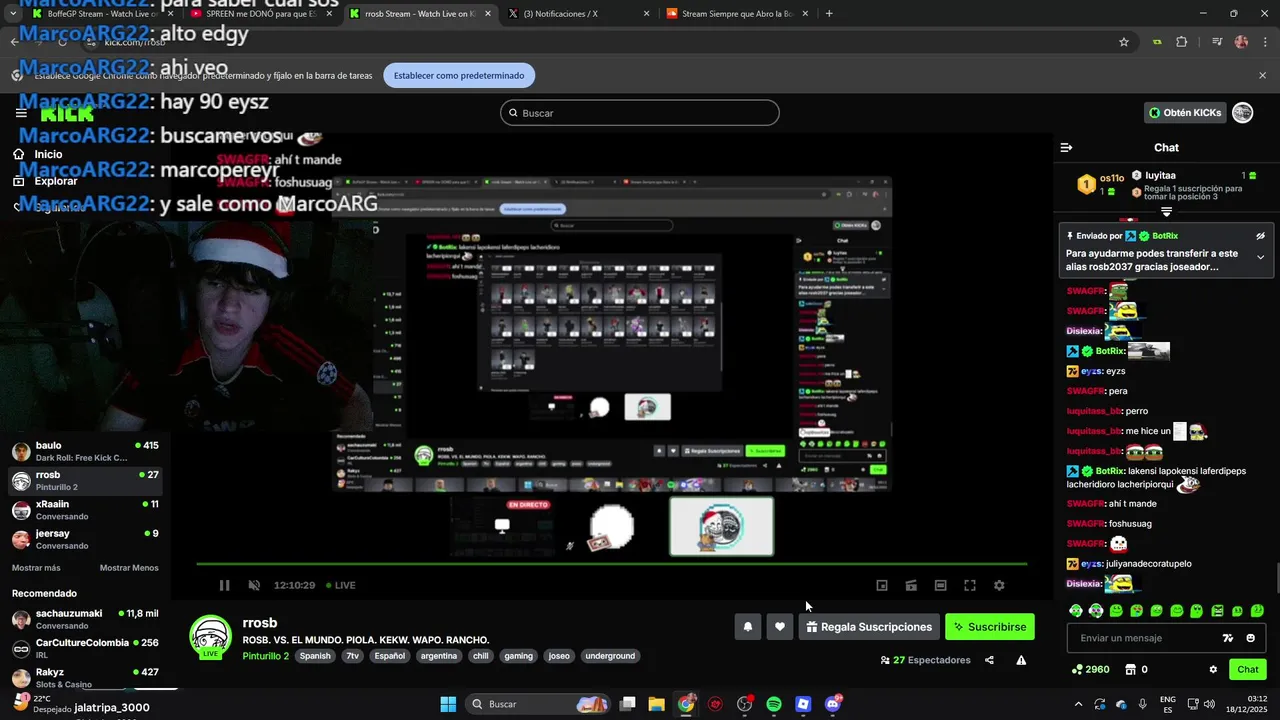Hide the pinned BotRix message

pyautogui.click(x=1260, y=236)
